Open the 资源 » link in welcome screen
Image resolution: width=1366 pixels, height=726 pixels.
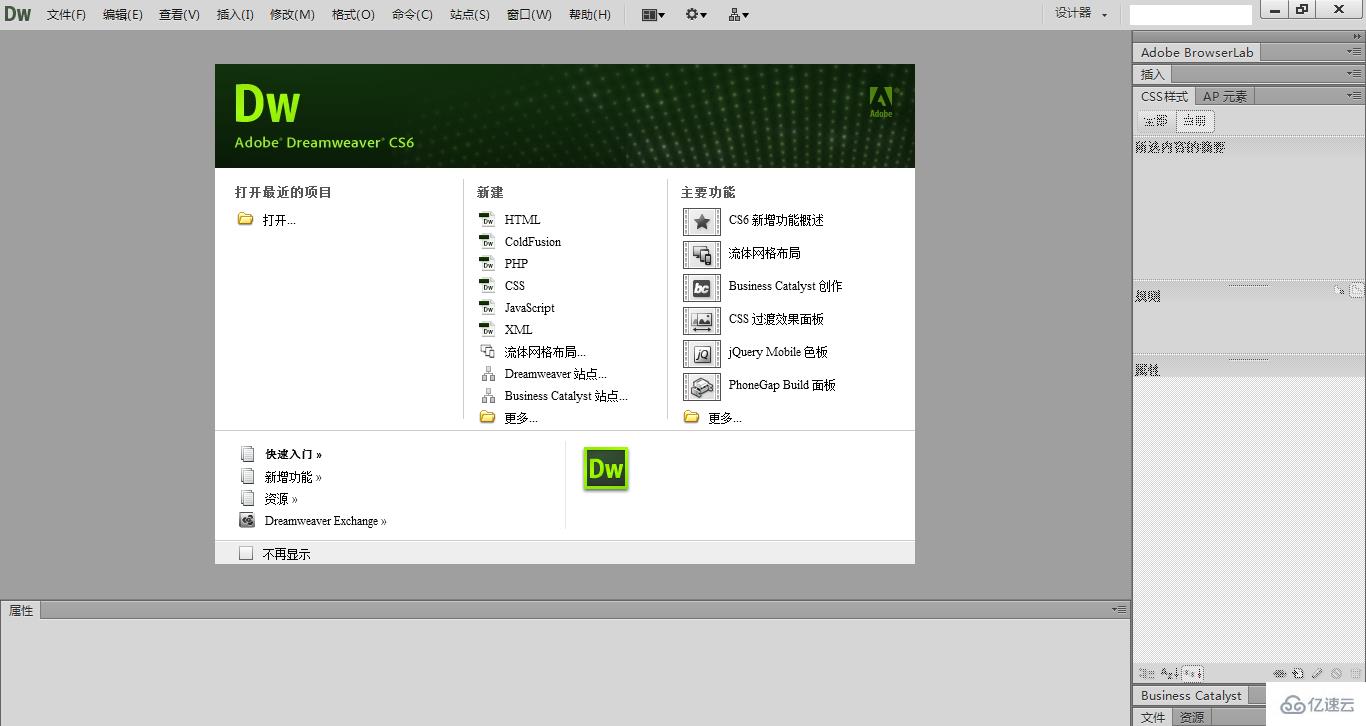[281, 499]
